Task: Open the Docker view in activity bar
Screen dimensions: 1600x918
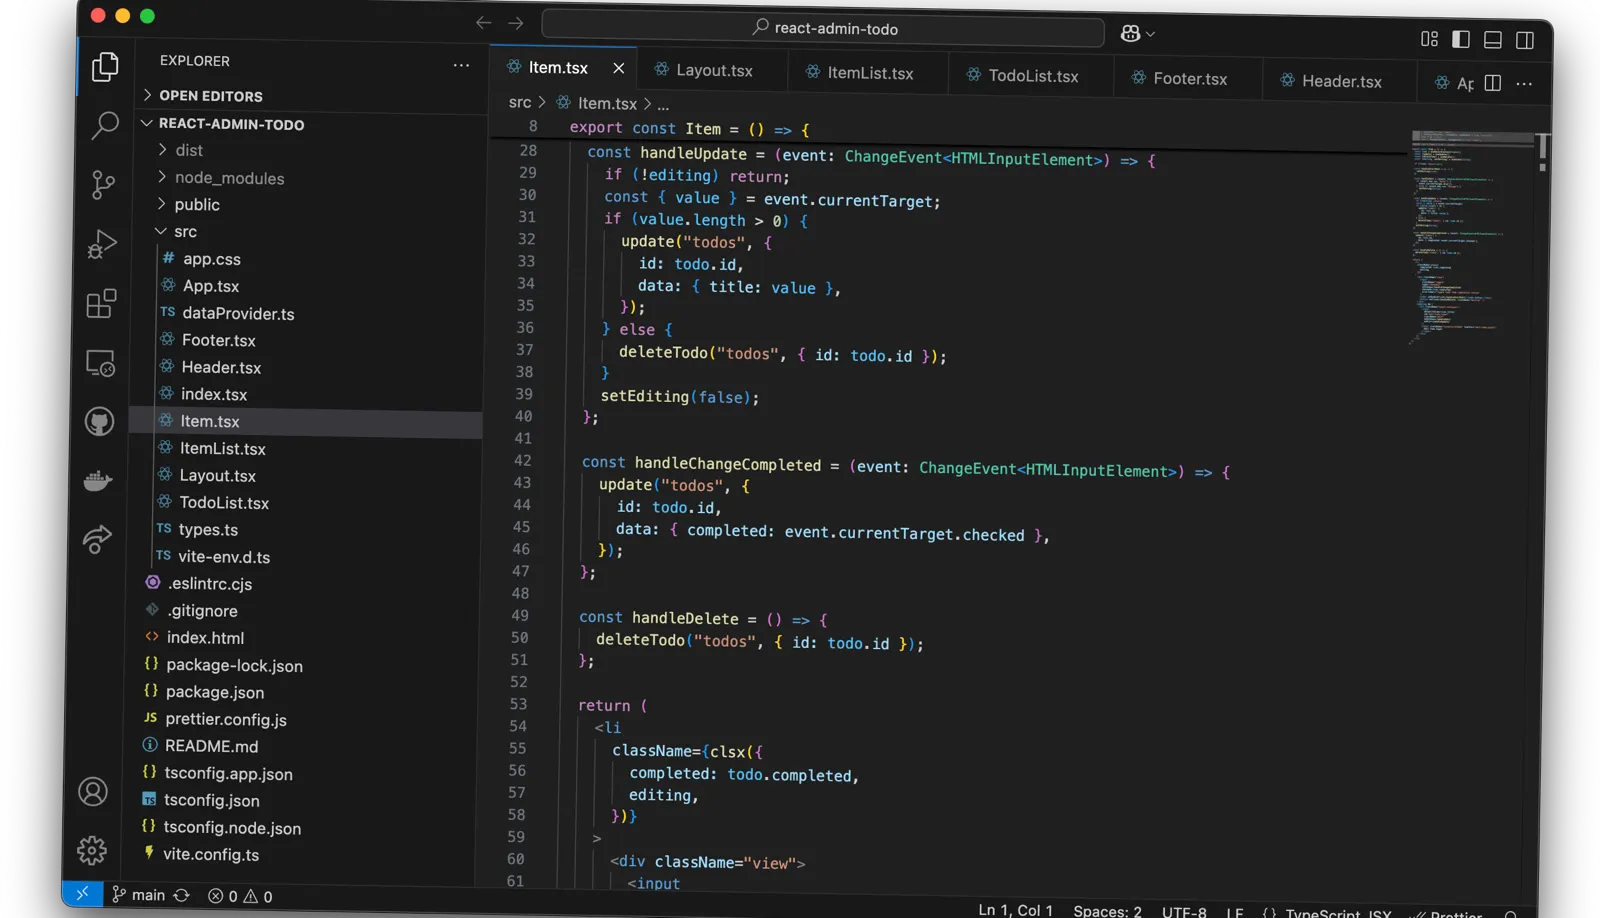Action: click(x=98, y=481)
